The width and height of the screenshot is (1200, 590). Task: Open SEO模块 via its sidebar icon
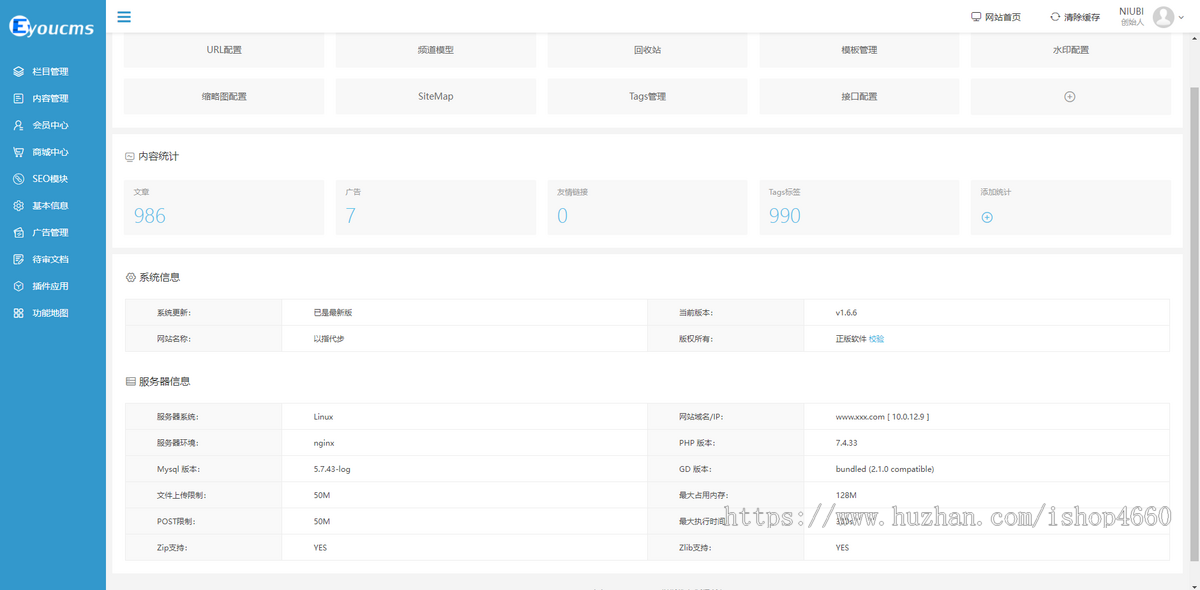19,179
